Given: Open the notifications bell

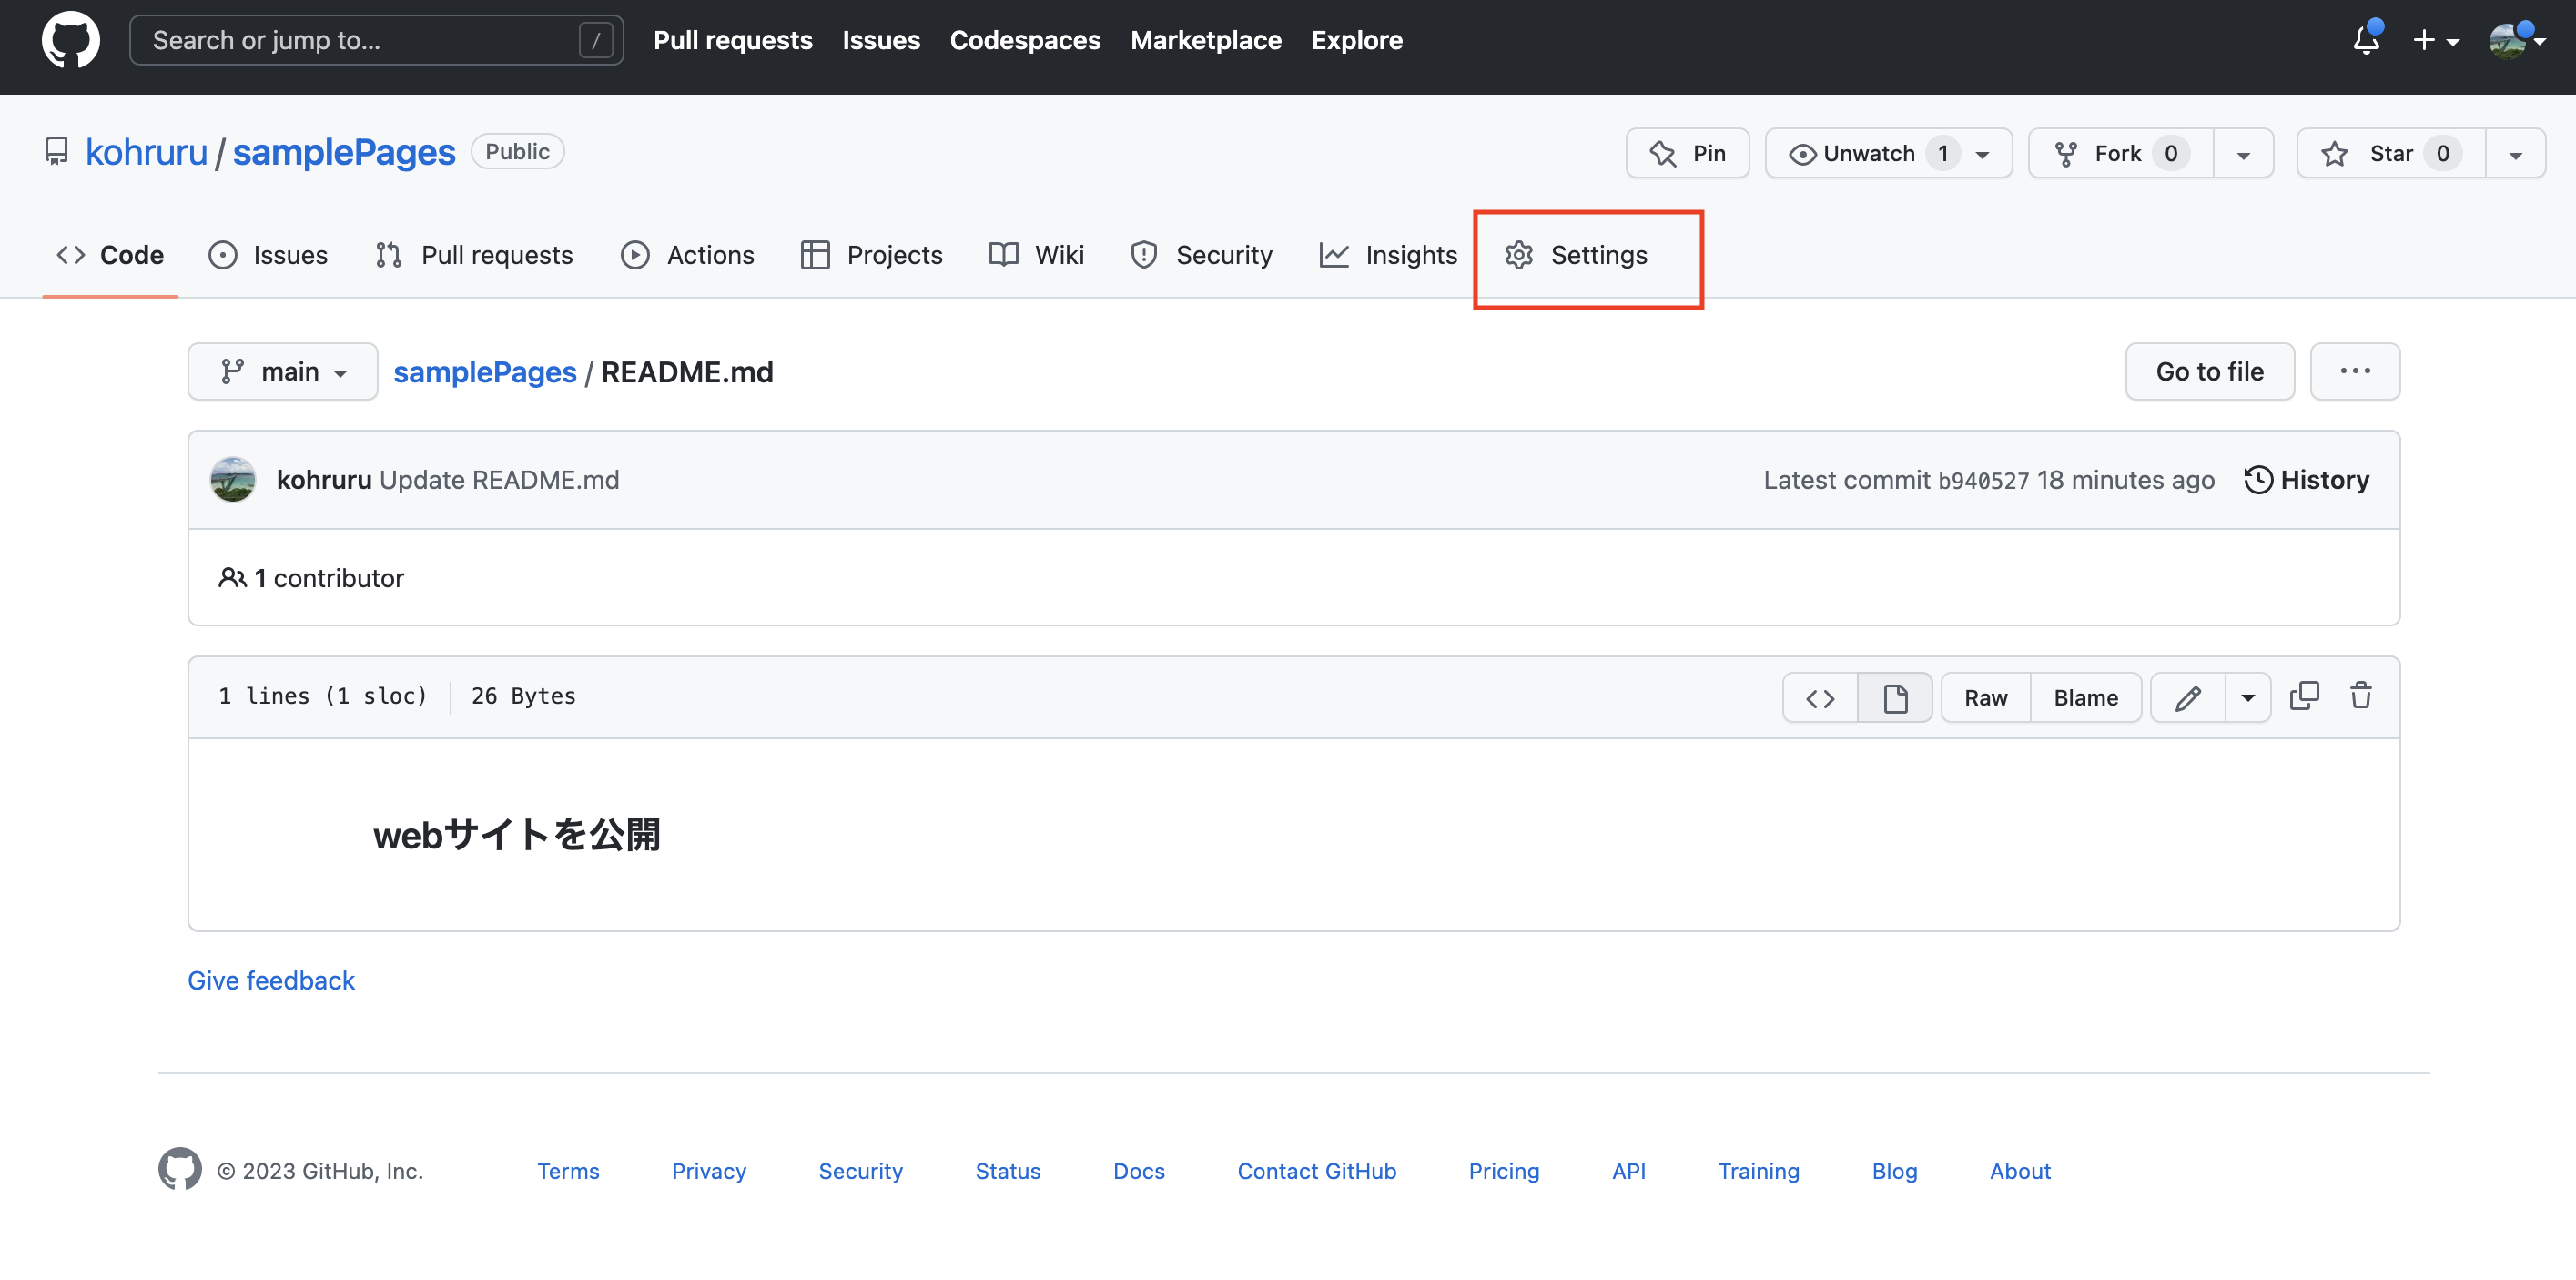Looking at the screenshot, I should (2365, 40).
